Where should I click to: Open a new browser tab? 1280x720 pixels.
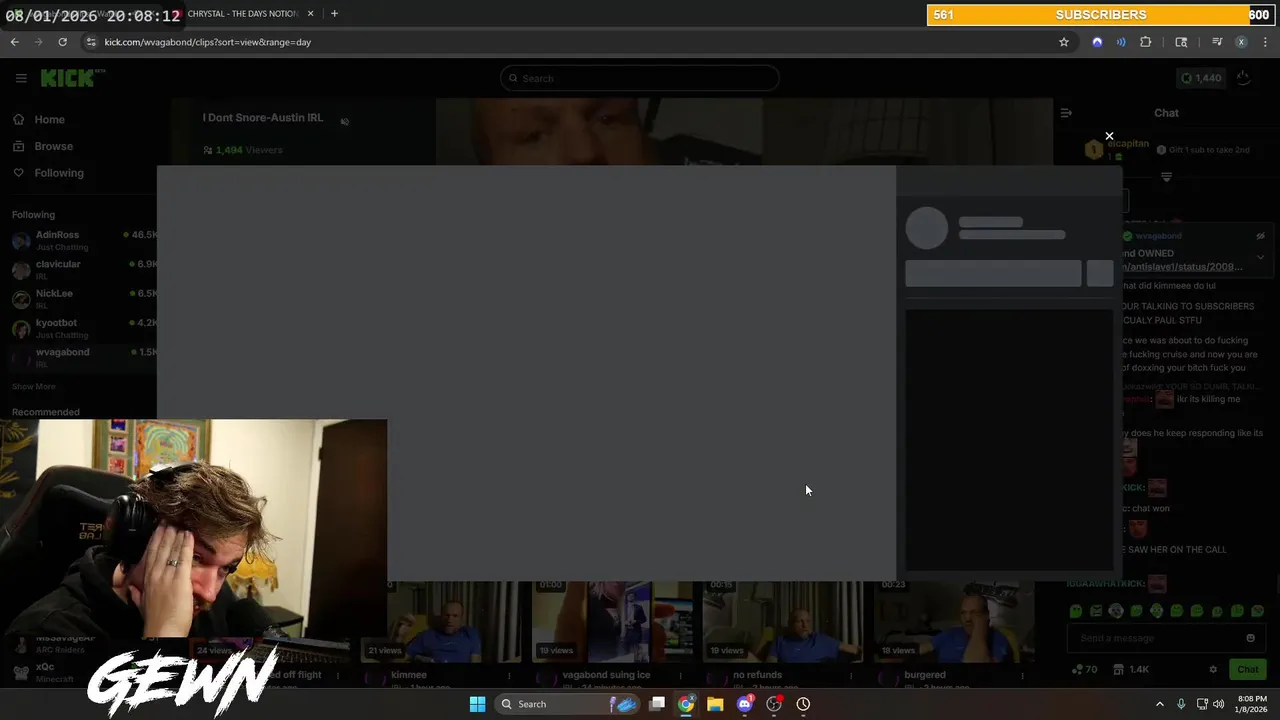pos(334,14)
